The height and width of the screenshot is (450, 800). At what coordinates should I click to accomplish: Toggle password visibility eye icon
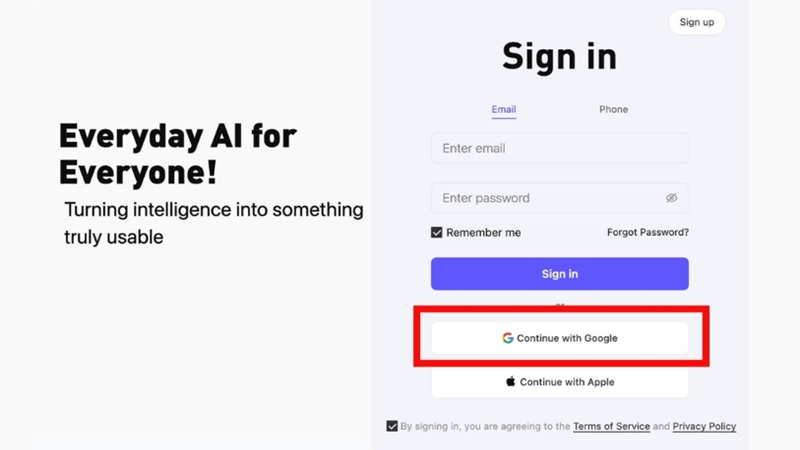point(671,198)
